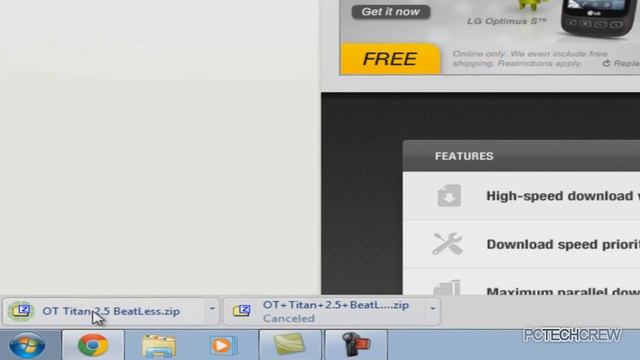
Task: Click zip file icon of OT Titan 2.5 BeatLess.zip
Action: [20, 311]
